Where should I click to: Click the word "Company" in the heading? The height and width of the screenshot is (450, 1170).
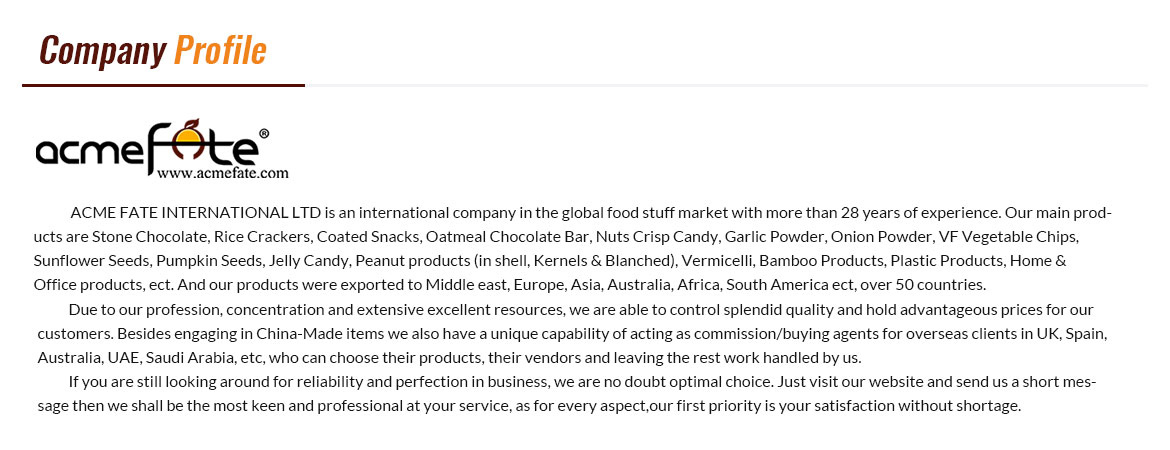[x=102, y=49]
